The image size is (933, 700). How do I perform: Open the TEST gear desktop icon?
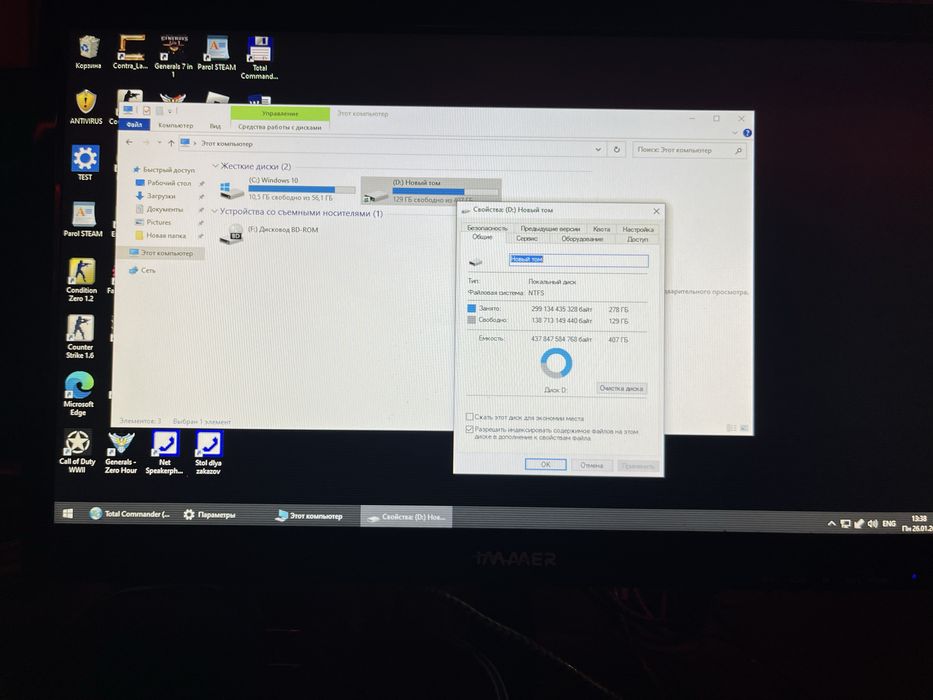coord(85,162)
